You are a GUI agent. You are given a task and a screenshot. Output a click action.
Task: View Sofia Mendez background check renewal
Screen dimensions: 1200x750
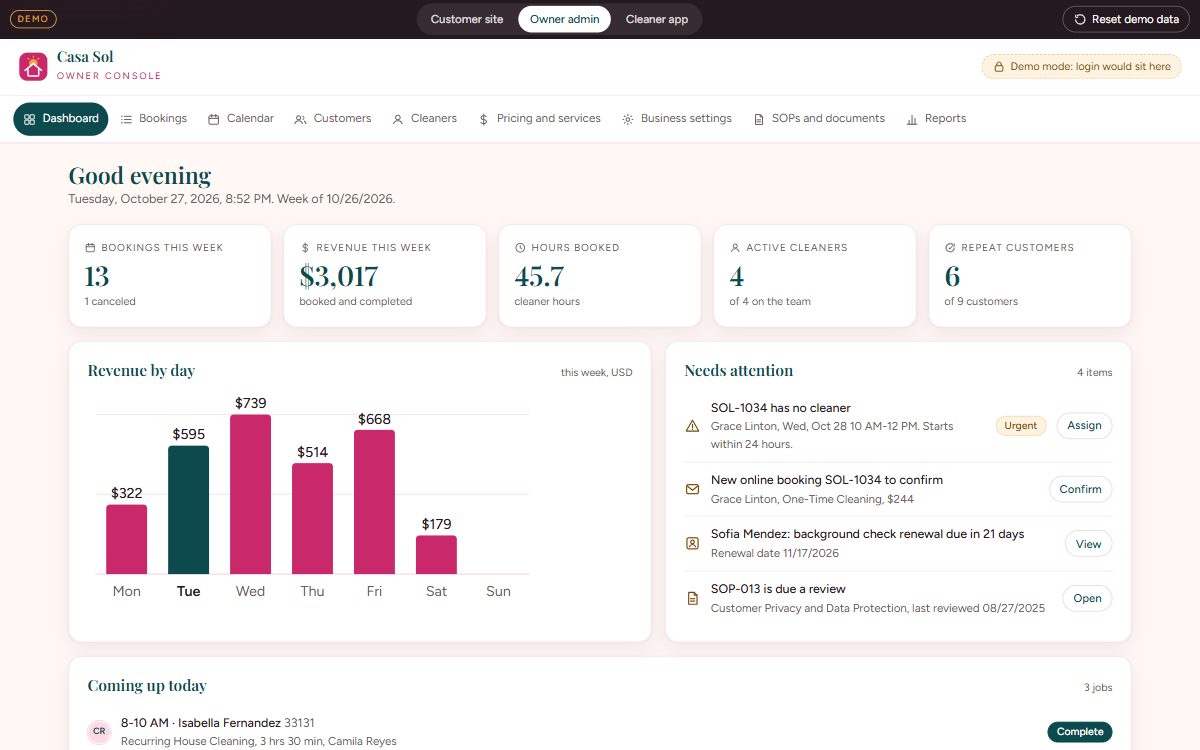(1088, 544)
